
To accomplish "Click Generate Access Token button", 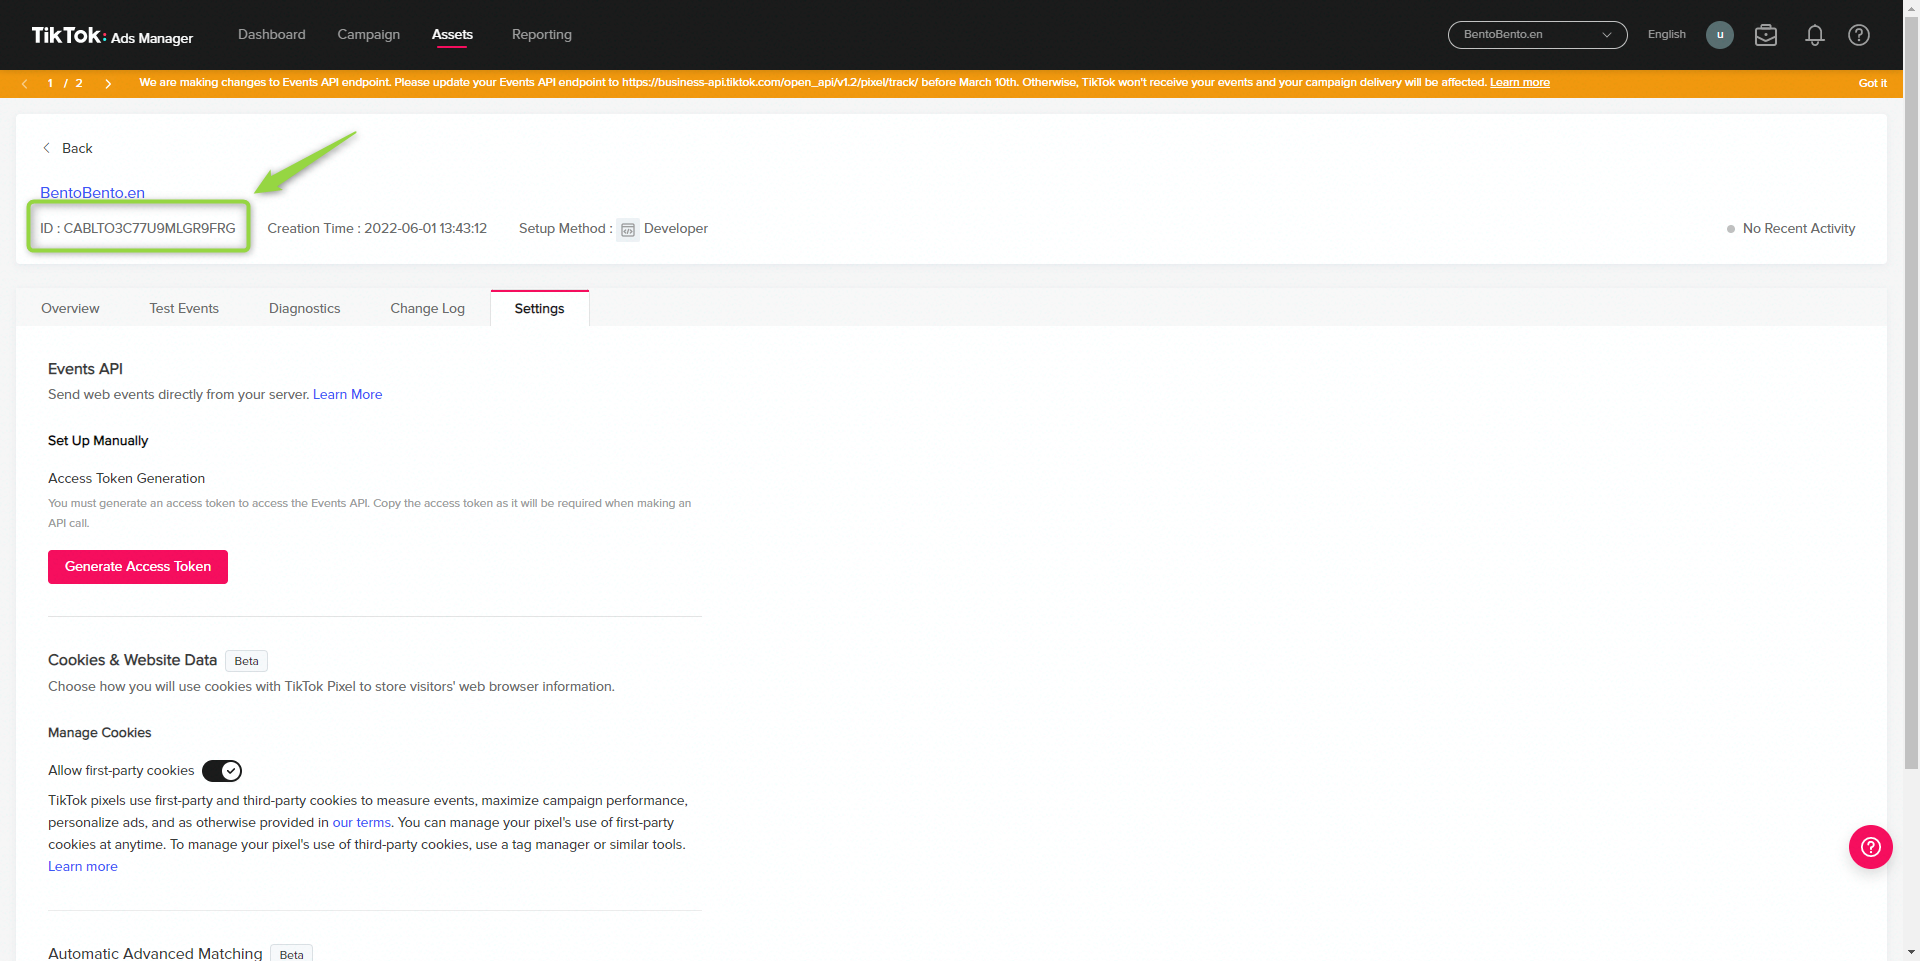I will 138,566.
